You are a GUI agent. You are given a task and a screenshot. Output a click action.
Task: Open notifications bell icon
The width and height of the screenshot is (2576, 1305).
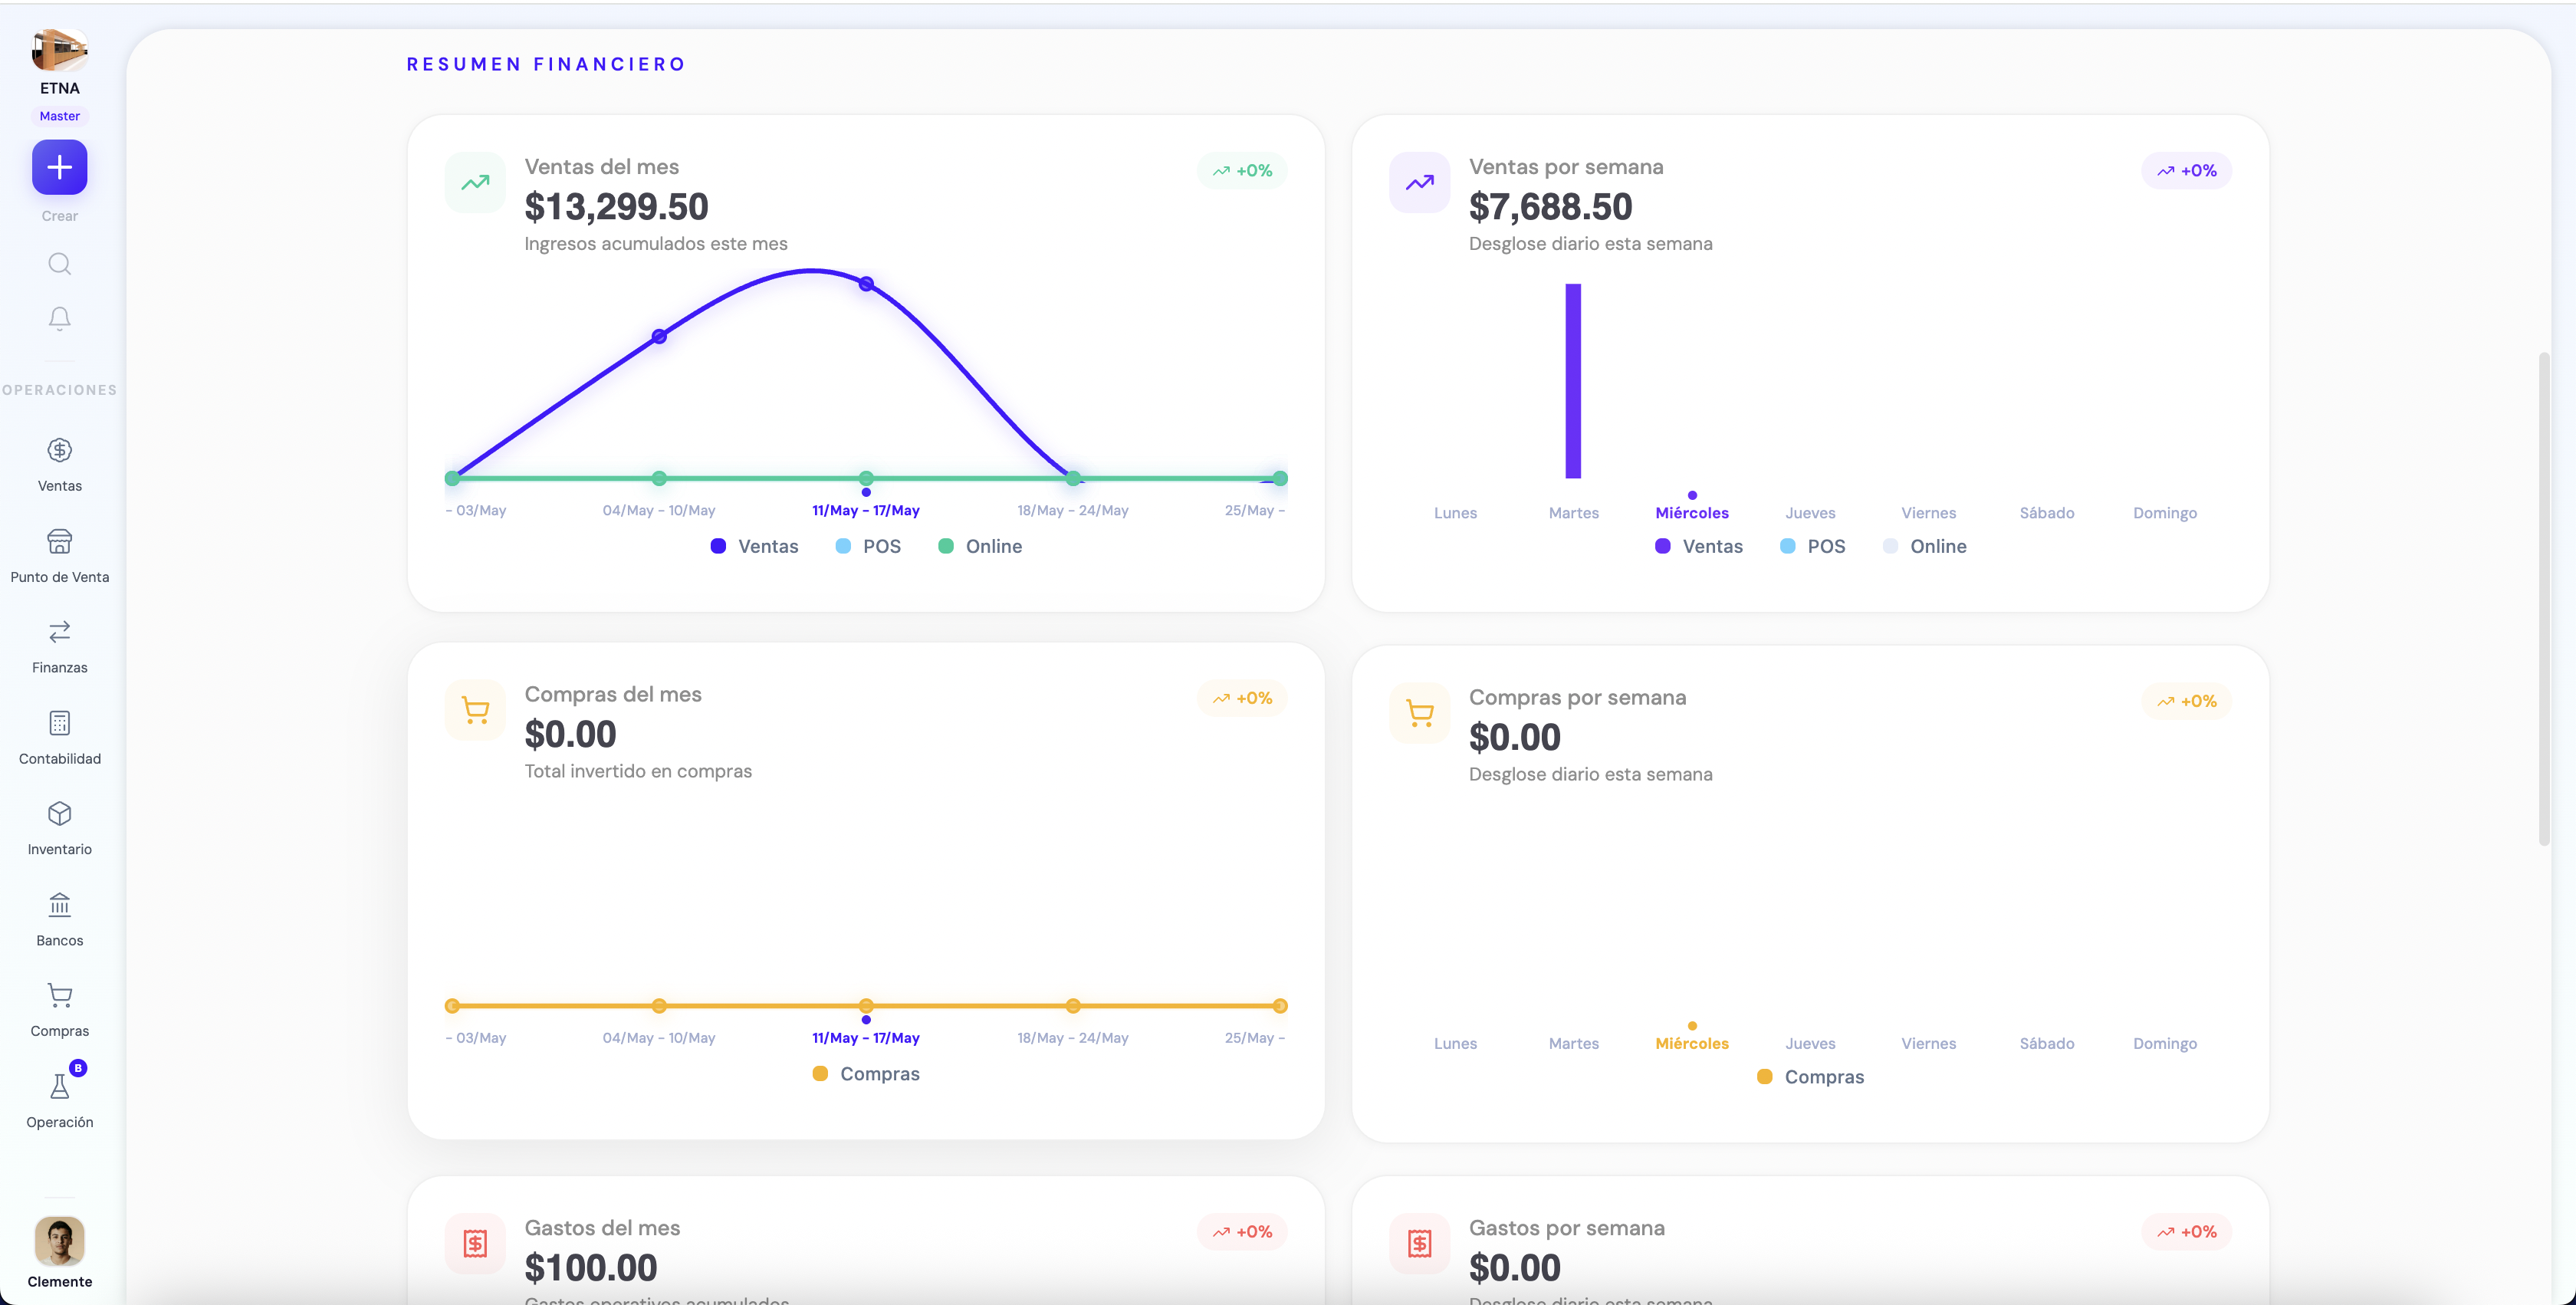click(59, 318)
